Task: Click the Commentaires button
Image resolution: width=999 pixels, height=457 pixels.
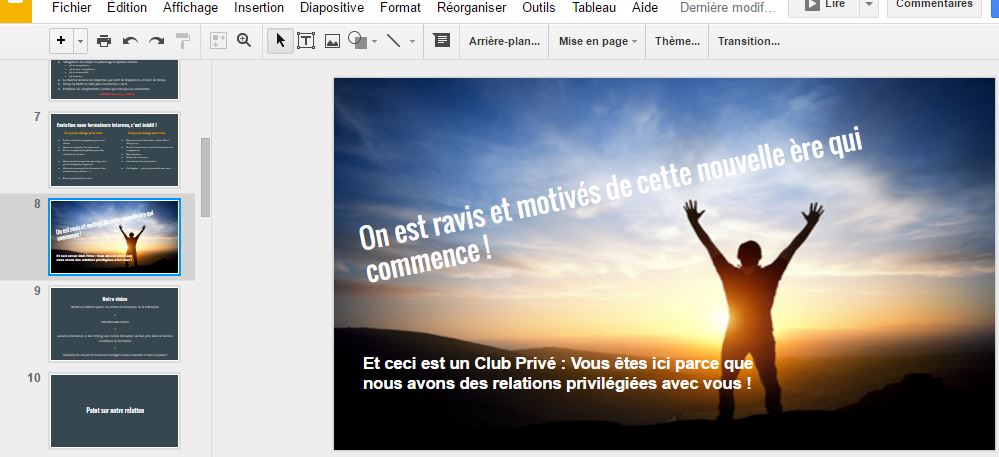Action: (x=934, y=5)
